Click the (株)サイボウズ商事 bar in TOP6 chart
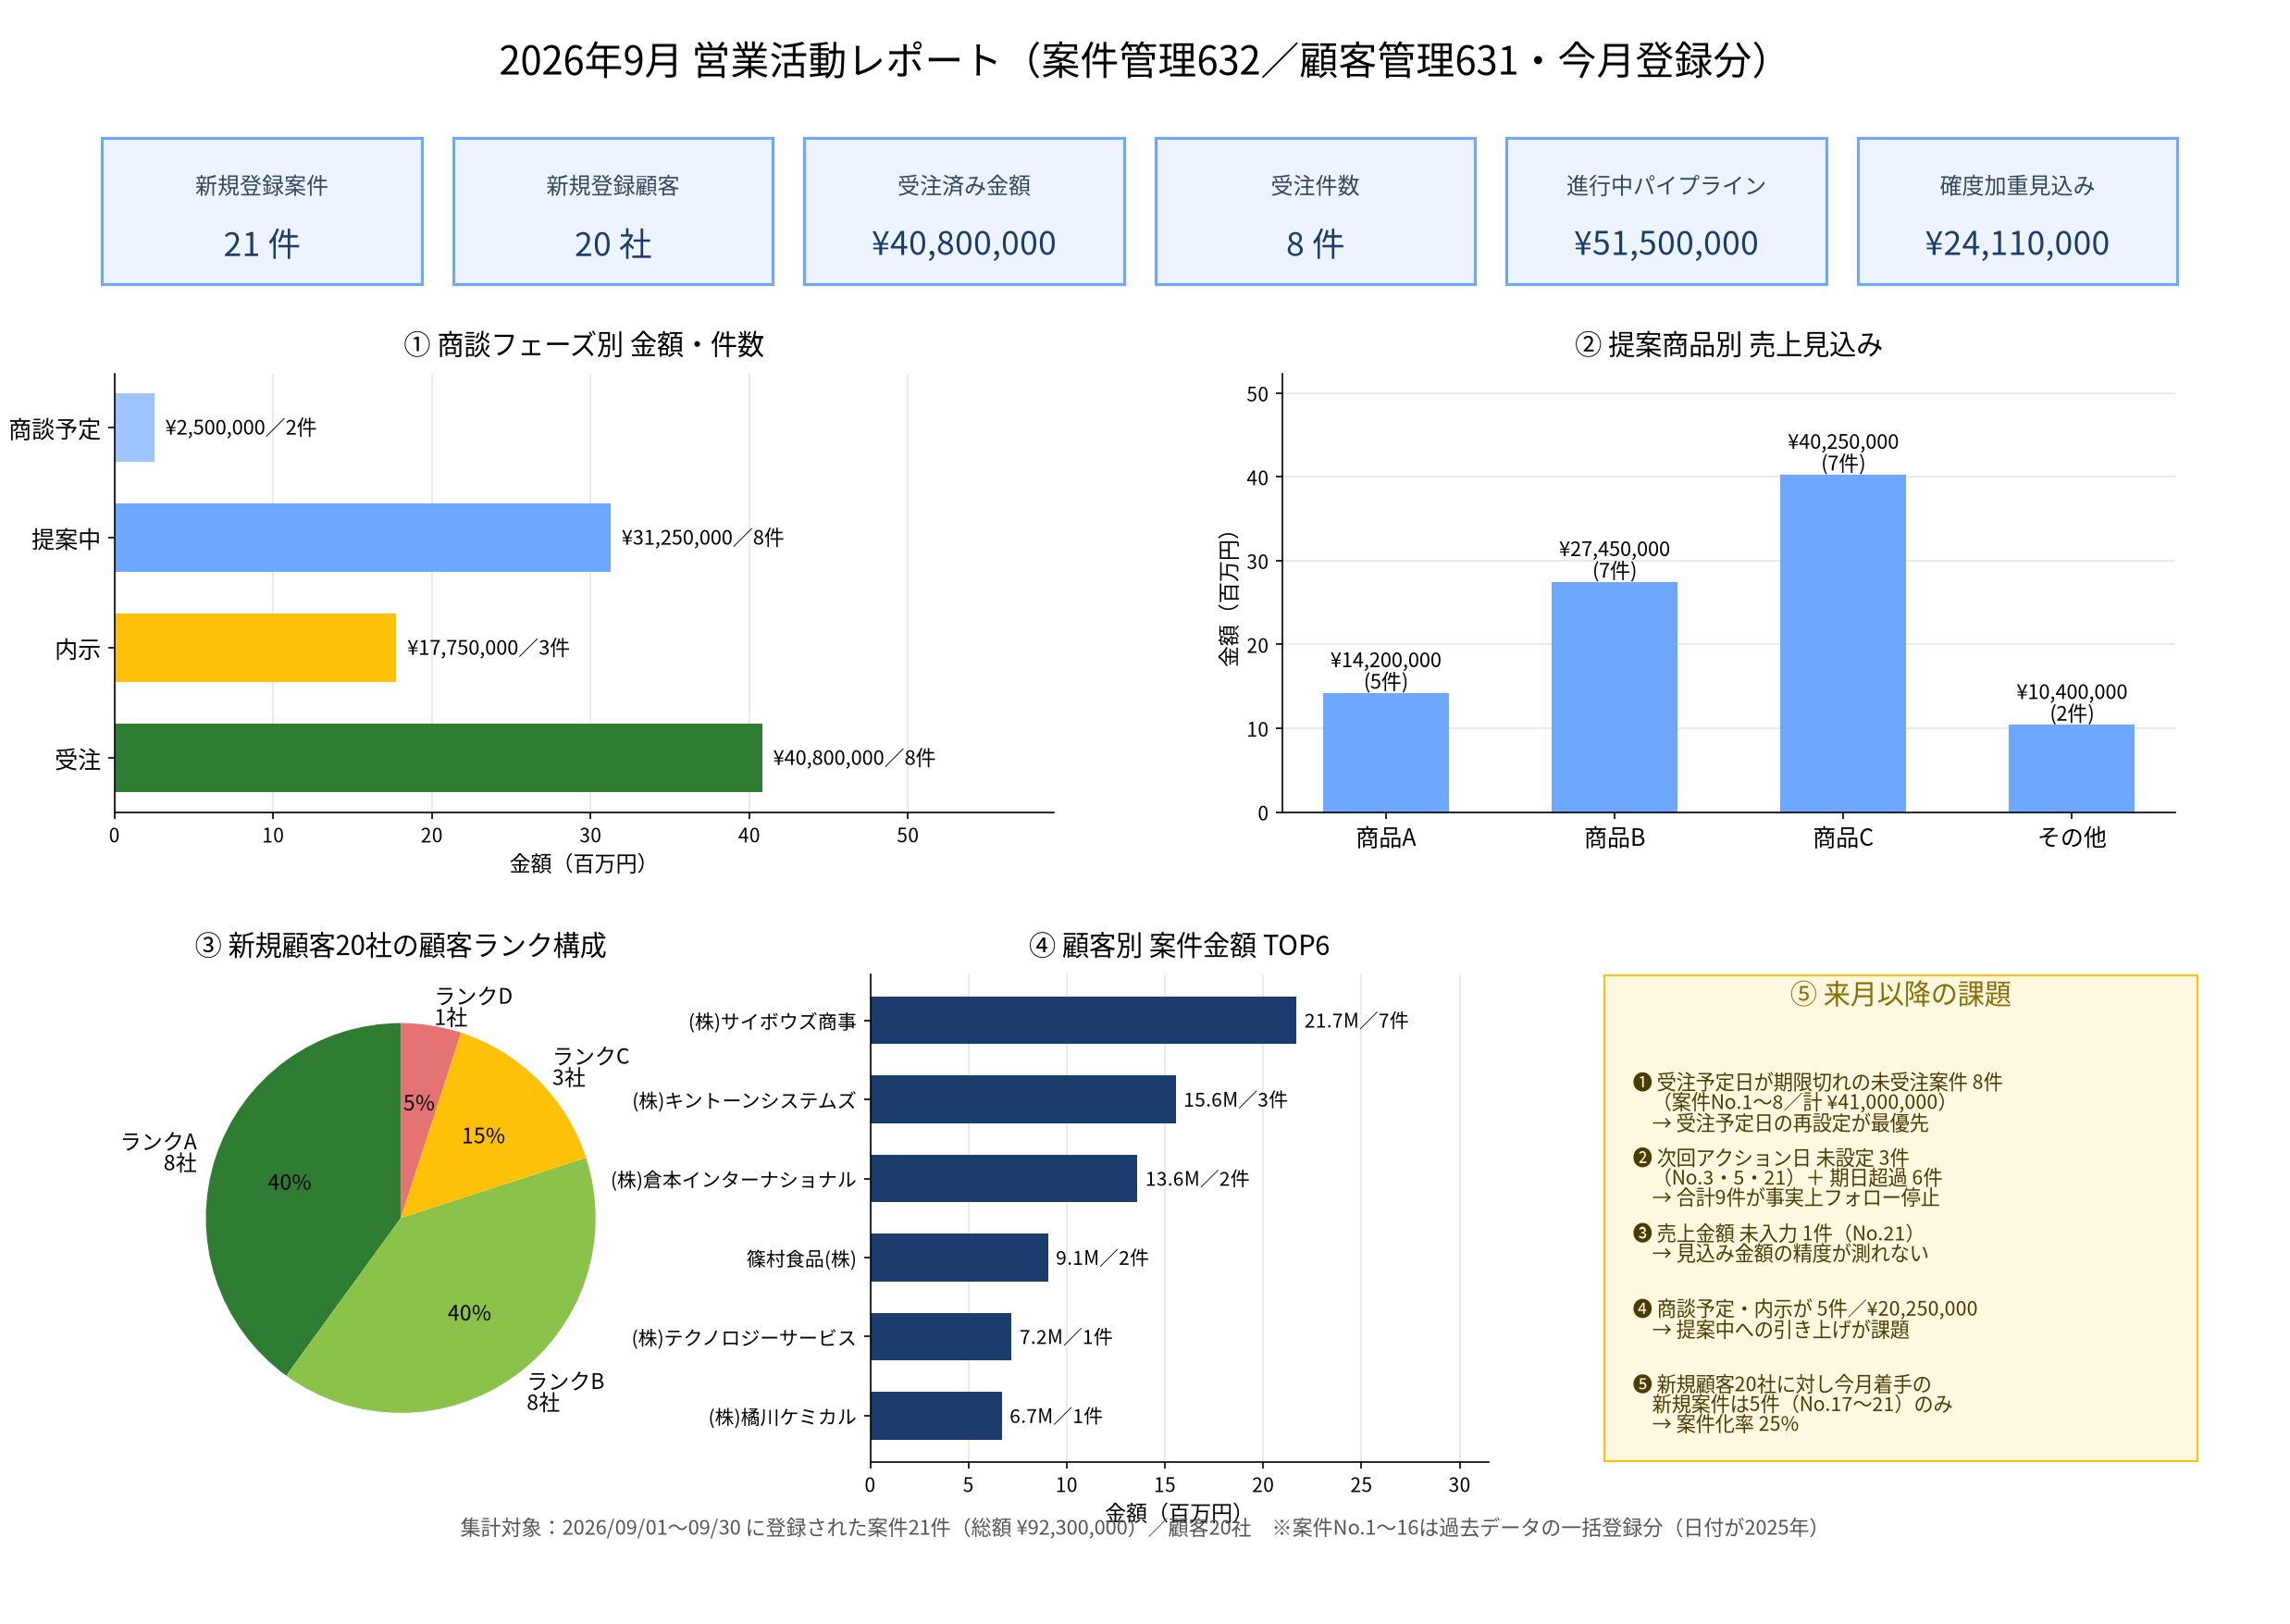2290x1624 pixels. point(1083,1020)
